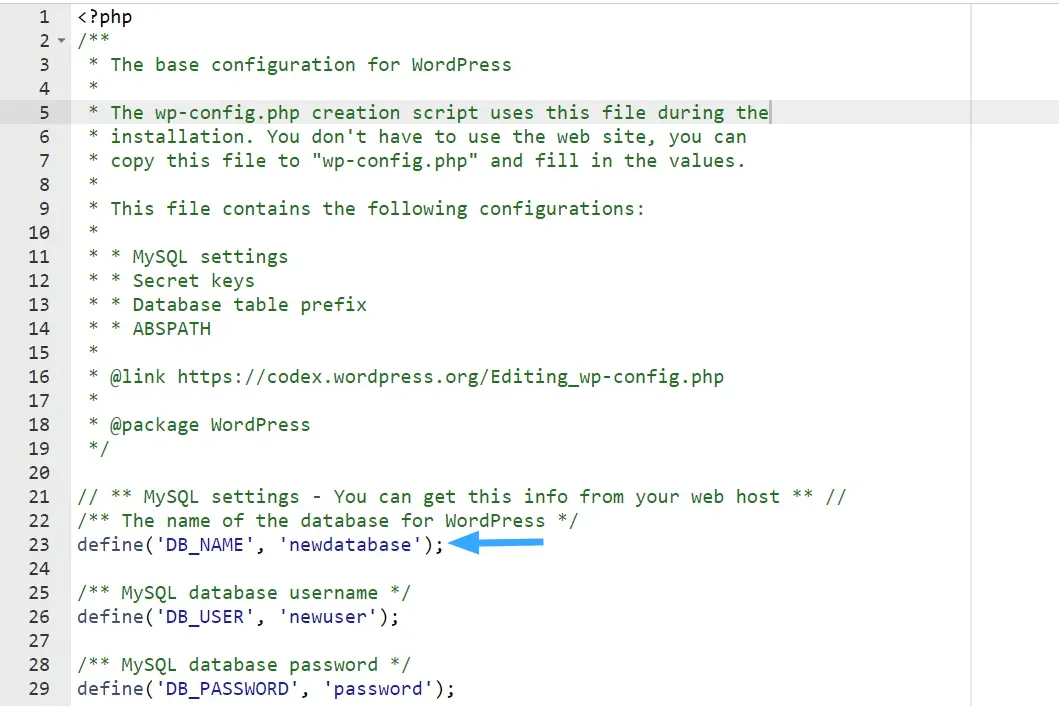This screenshot has width=1059, height=706.
Task: Select line number 26 in the gutter
Action: tap(38, 616)
